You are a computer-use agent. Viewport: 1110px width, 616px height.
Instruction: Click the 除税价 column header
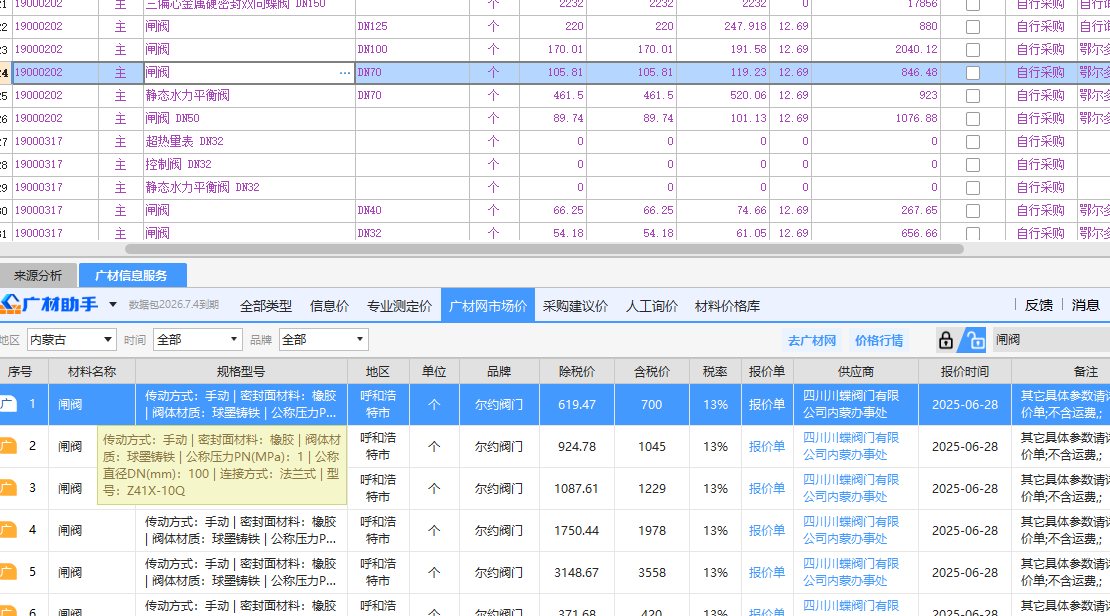pos(576,372)
